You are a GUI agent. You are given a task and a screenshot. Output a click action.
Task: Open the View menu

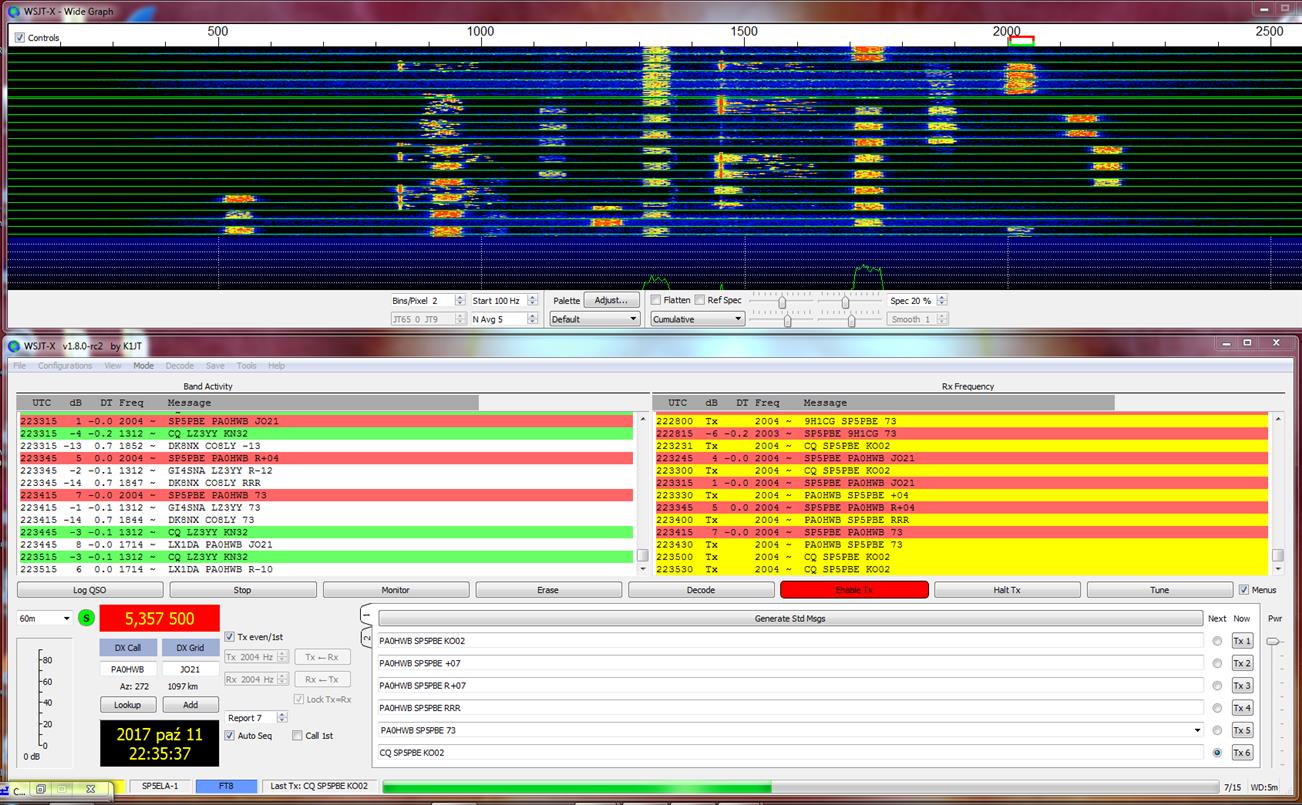(113, 366)
